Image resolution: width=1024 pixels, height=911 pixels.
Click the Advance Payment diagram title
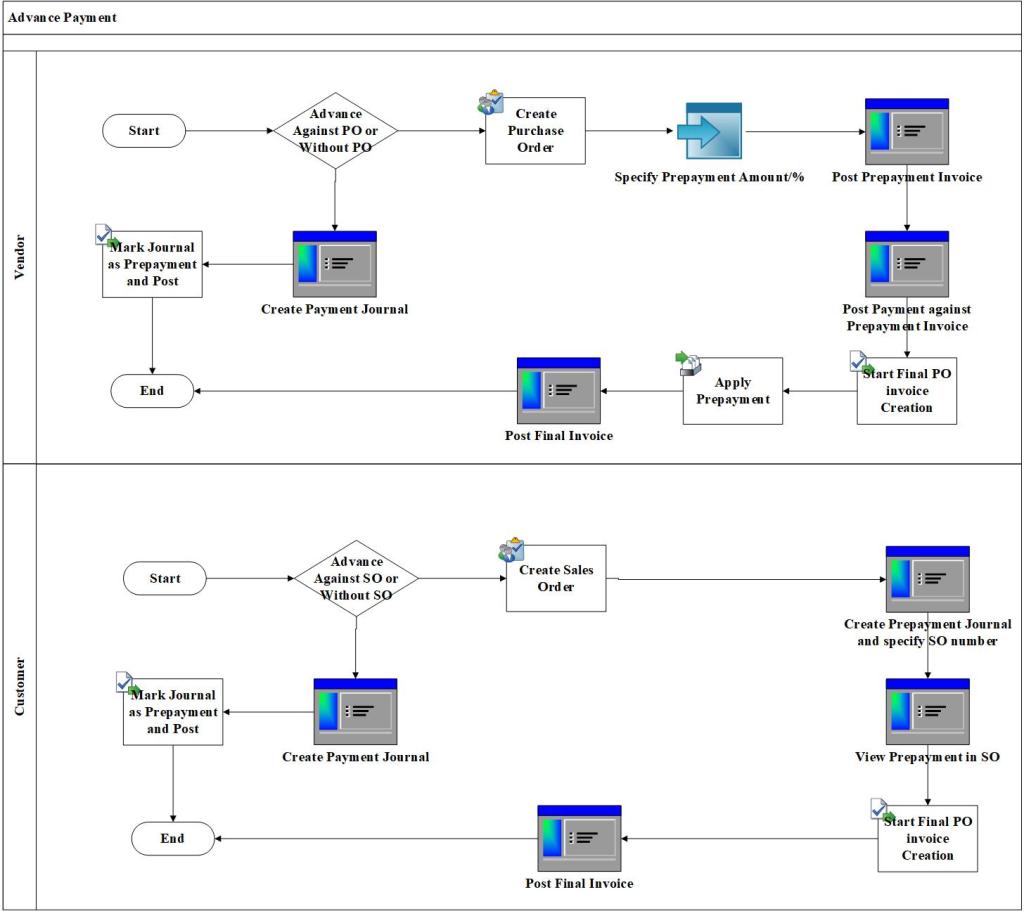tap(62, 17)
